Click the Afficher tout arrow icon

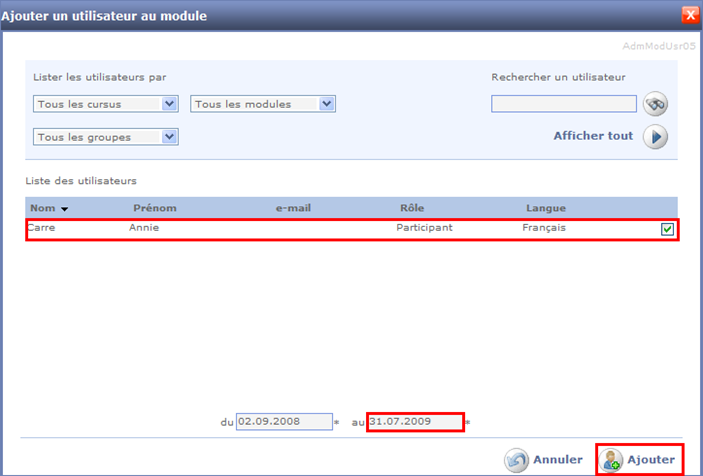click(655, 137)
